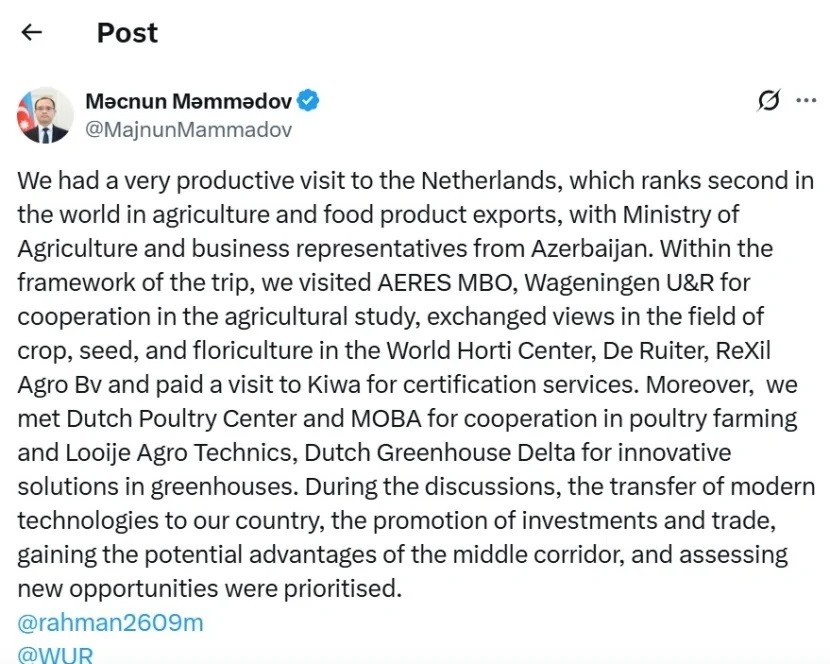Open Məcnun Məmmədov's profile picture
The image size is (830, 664).
(x=45, y=115)
